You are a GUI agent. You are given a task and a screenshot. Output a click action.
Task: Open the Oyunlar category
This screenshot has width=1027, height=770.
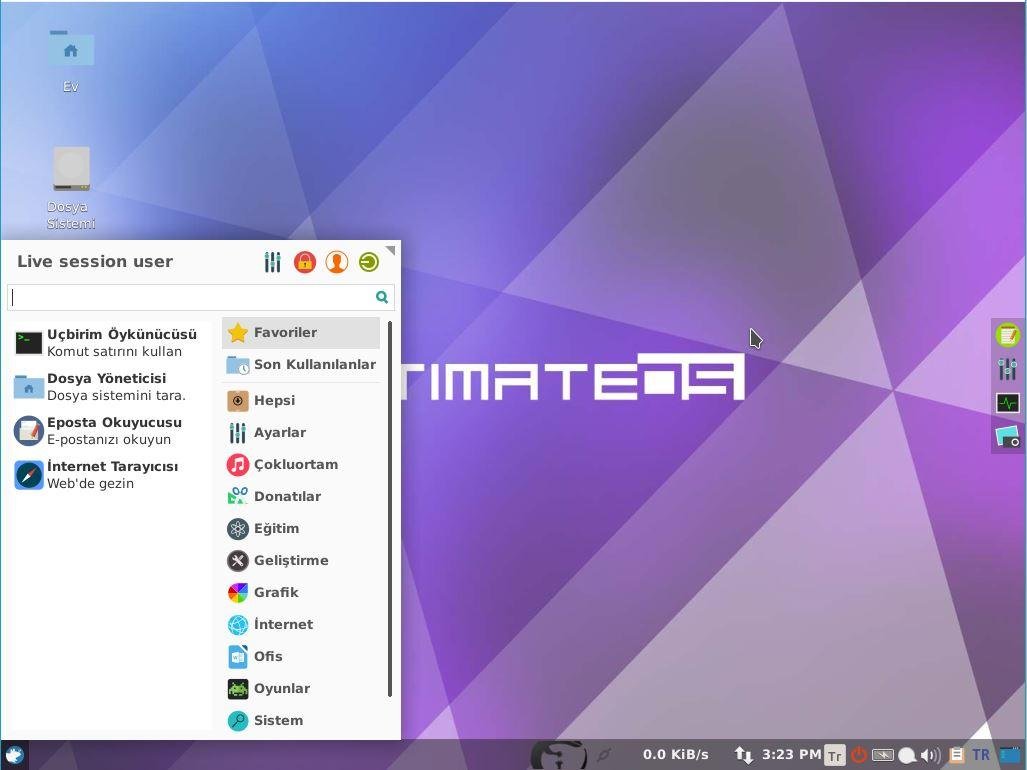coord(301,688)
